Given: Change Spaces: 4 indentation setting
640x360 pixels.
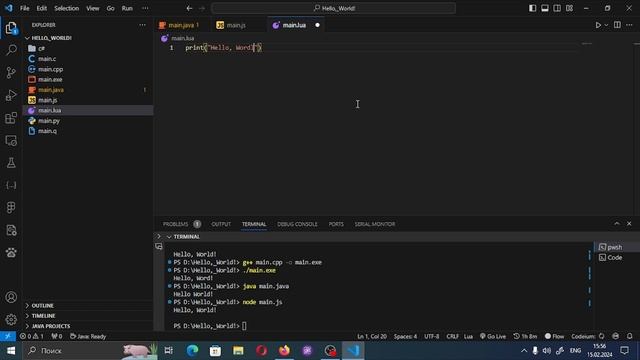Looking at the screenshot, I should tap(405, 336).
